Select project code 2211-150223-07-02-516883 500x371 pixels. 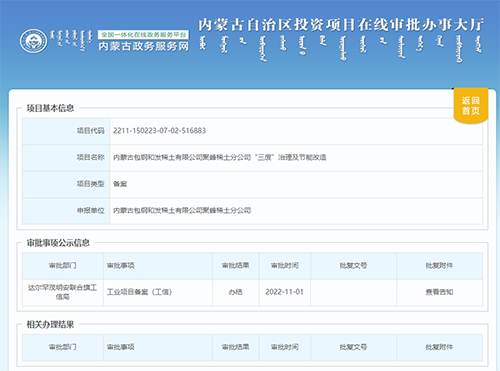159,131
